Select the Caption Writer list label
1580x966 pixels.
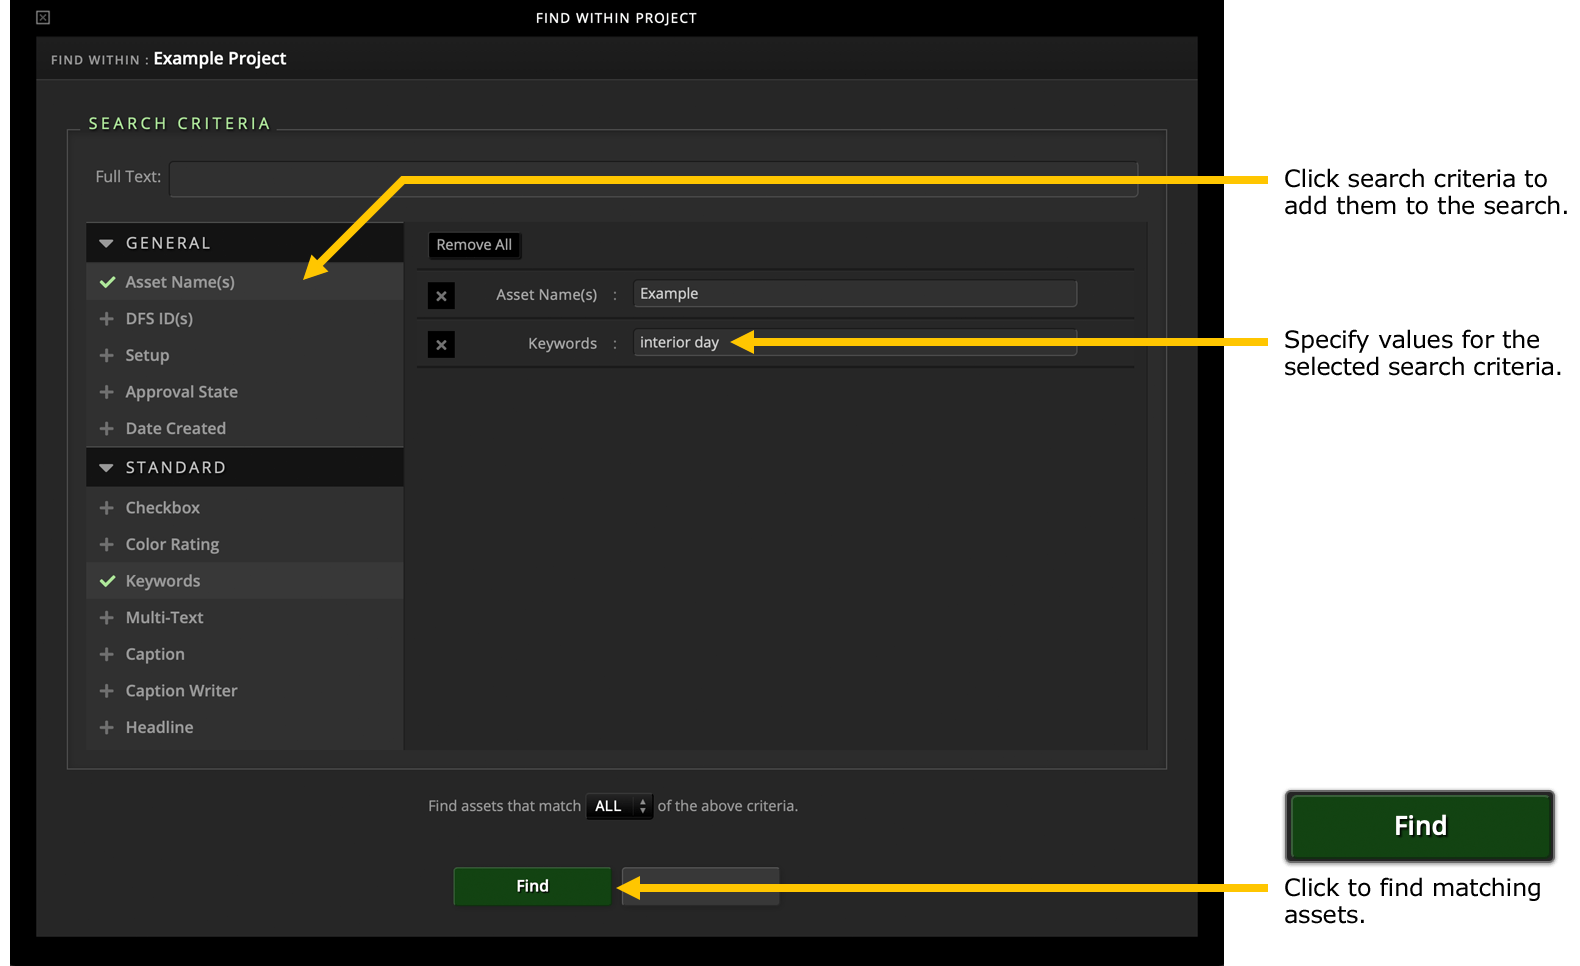(x=181, y=690)
